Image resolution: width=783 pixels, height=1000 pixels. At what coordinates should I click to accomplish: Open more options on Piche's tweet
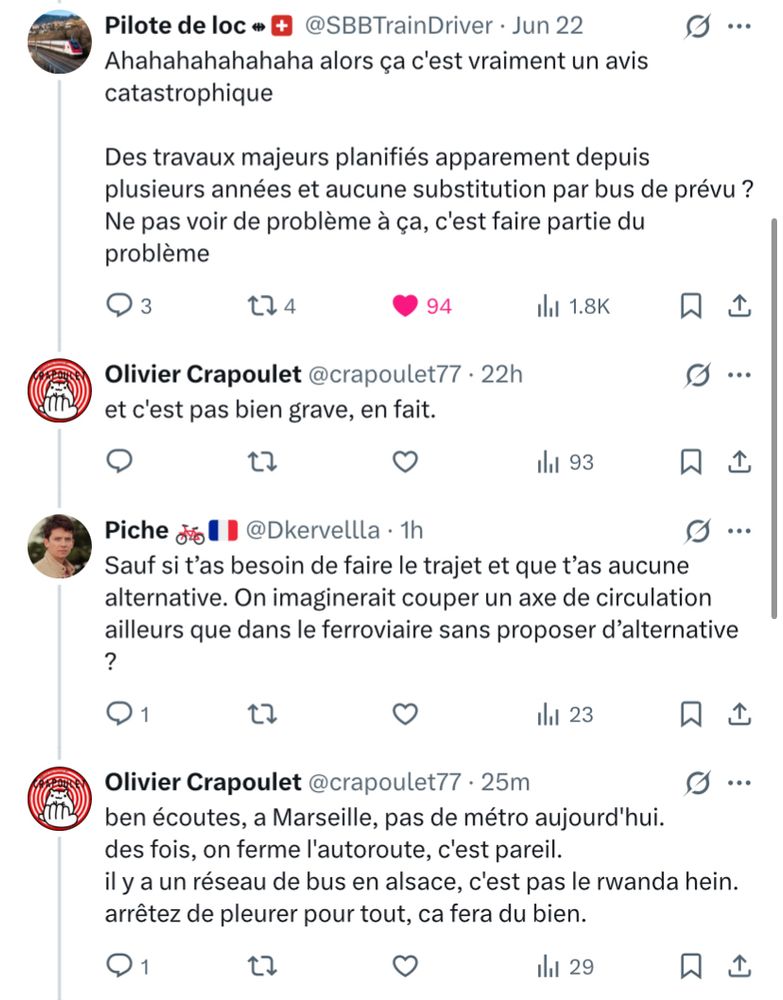739,531
